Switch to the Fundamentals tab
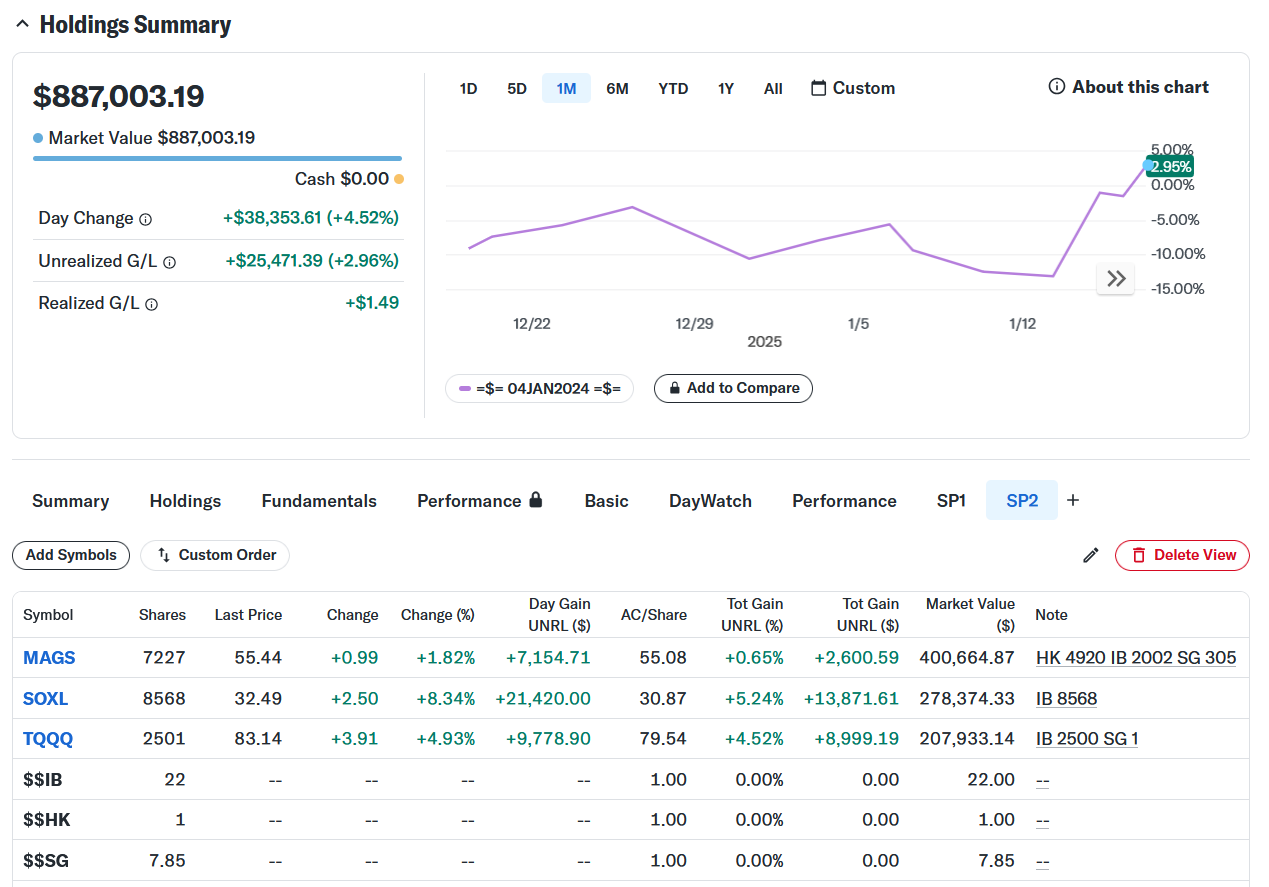The height and width of the screenshot is (887, 1269). tap(319, 501)
